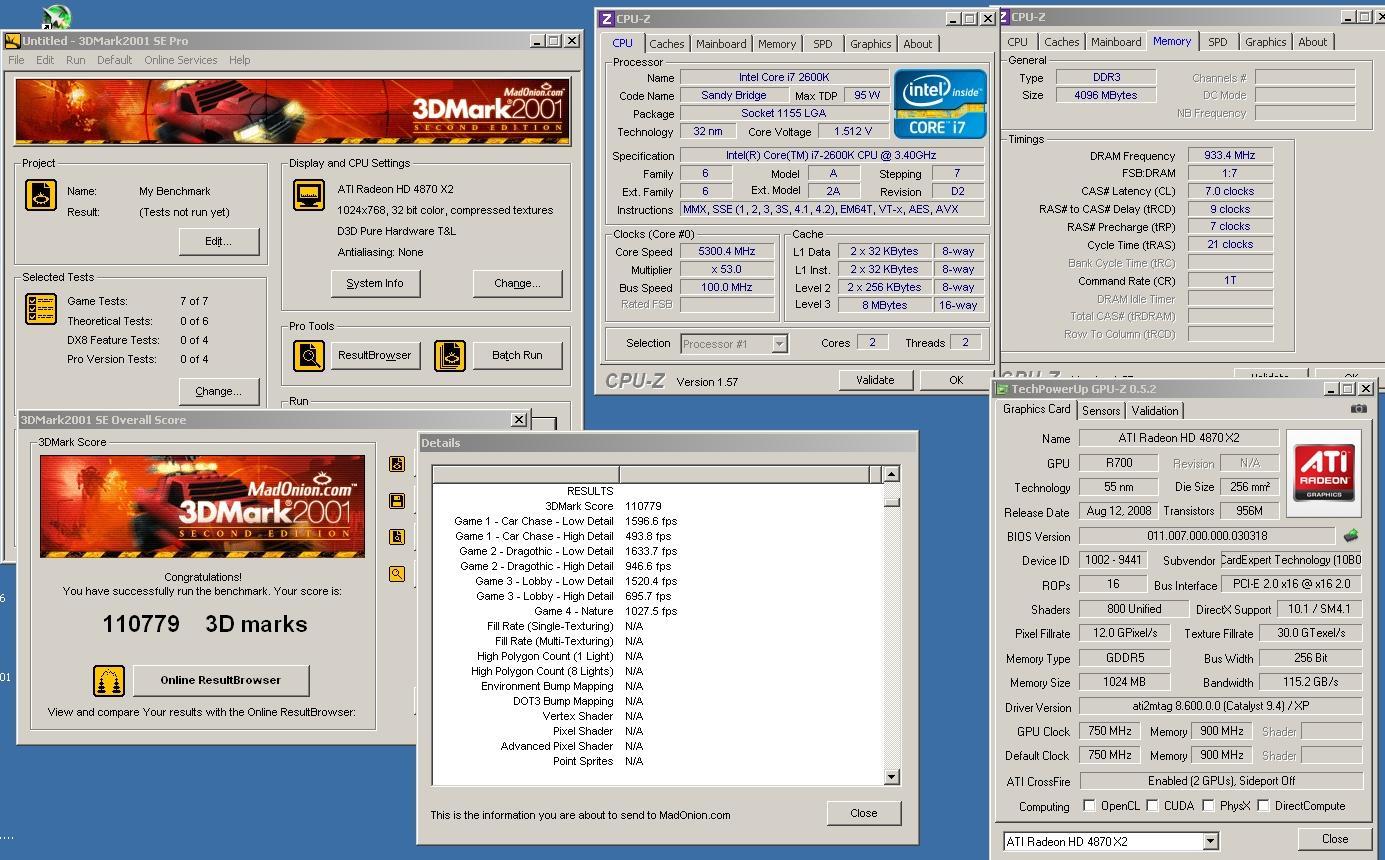Open the Edit menu in 3DMark2001
Image resolution: width=1385 pixels, height=860 pixels.
(45, 60)
